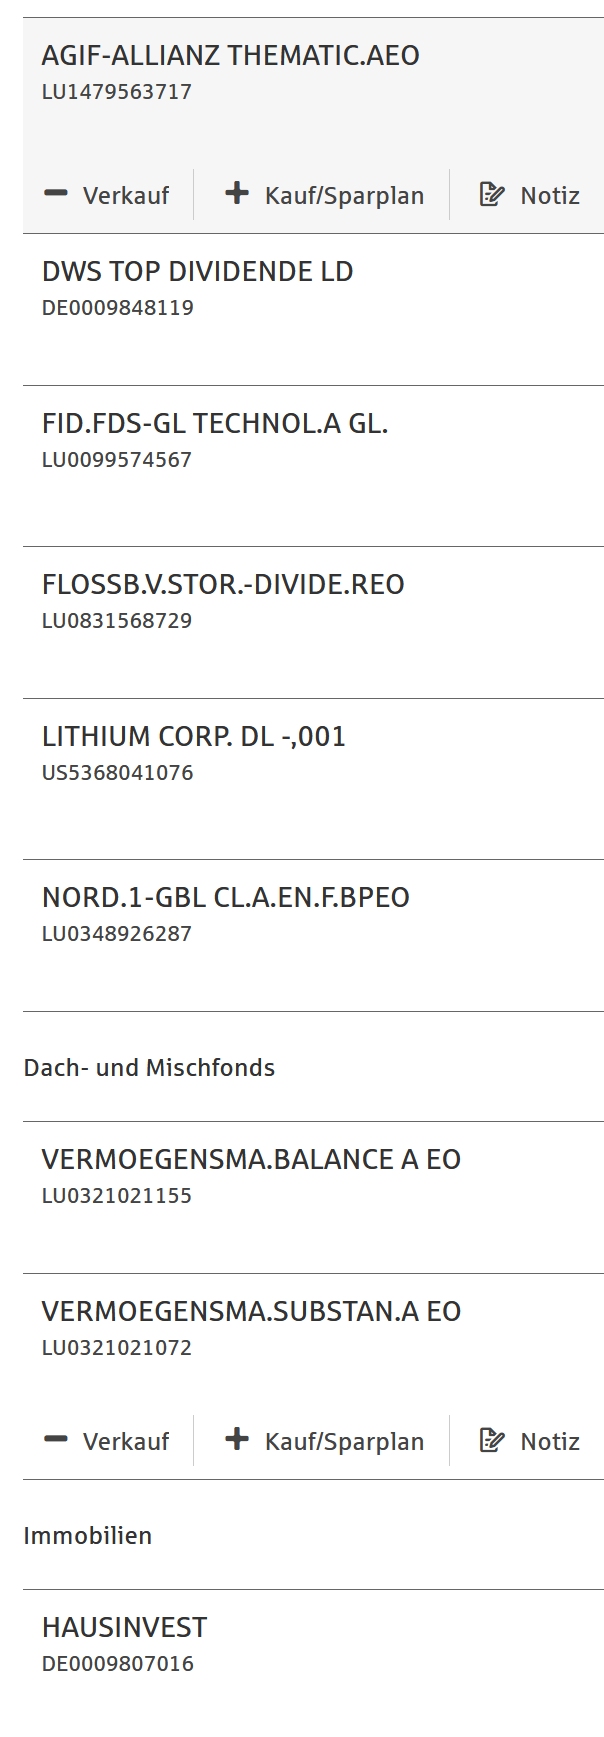This screenshot has height=1737, width=604.
Task: Expand the FID.FDS-GL TECHNOL.A GL. entry
Action: point(214,424)
